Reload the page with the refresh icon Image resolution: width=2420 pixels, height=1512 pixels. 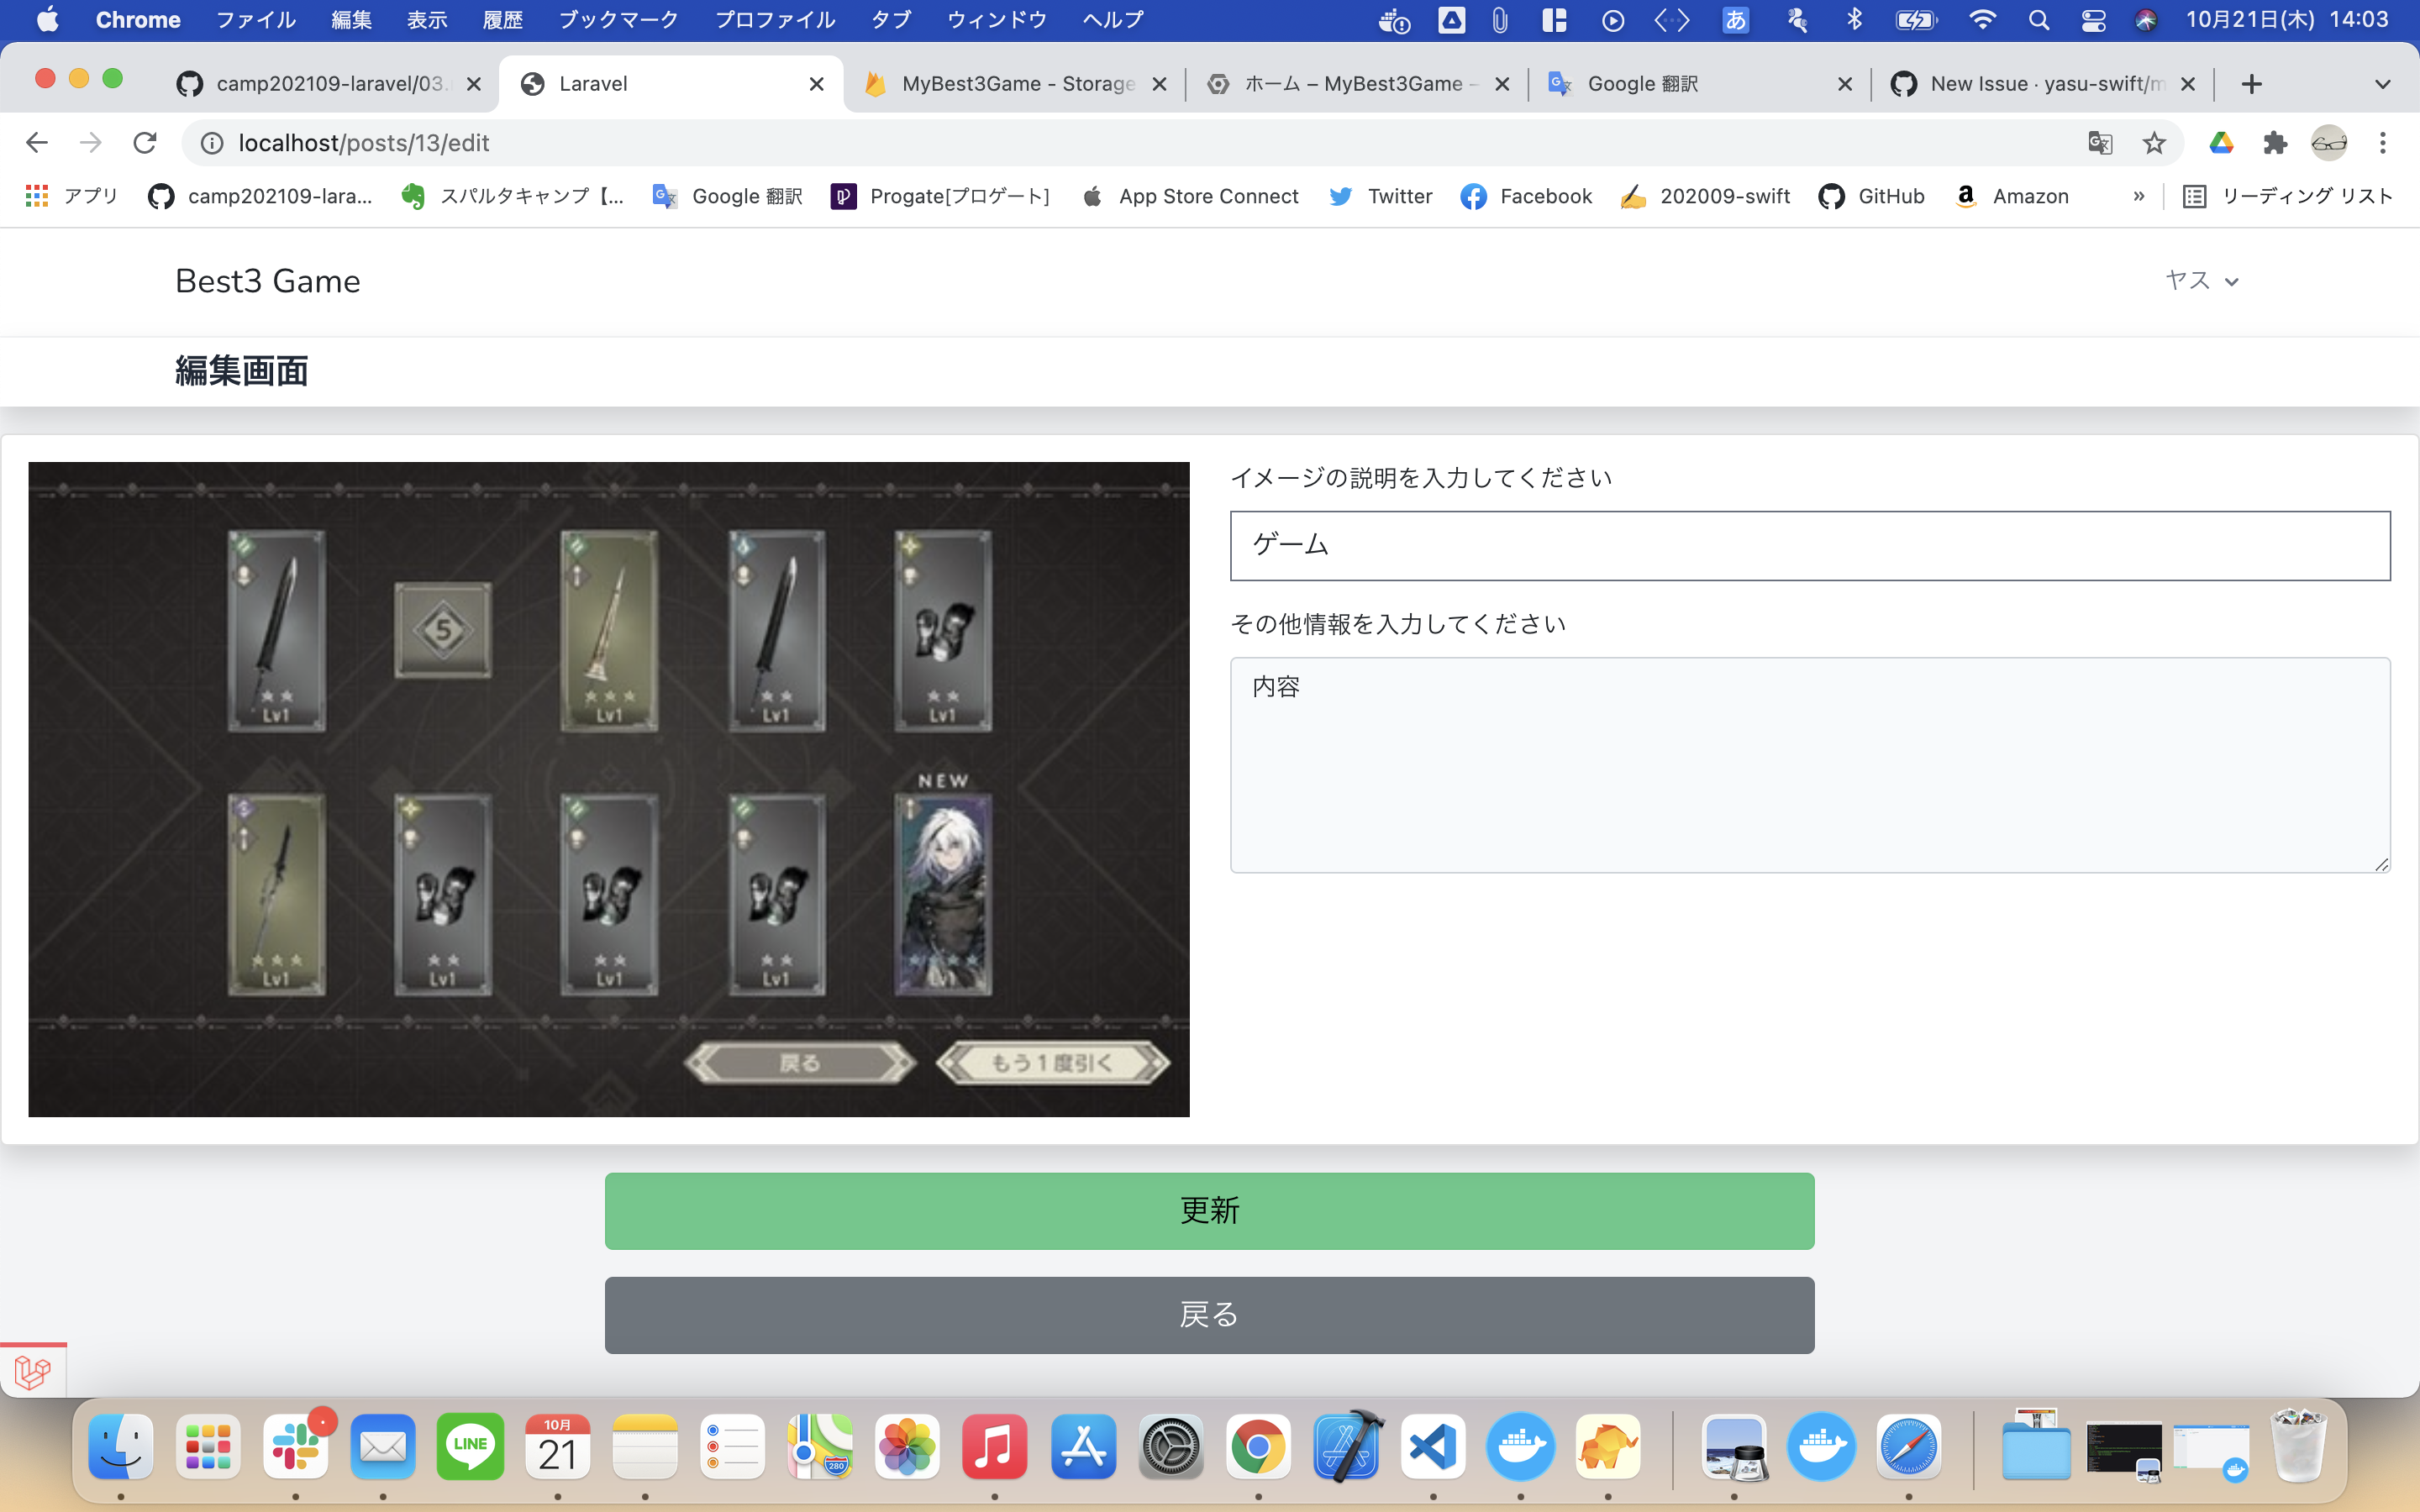pos(145,143)
